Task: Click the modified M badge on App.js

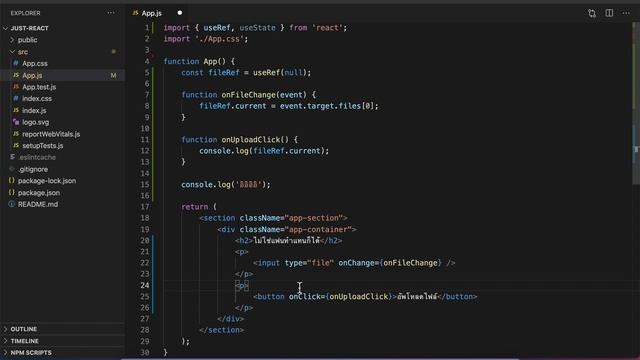Action: click(x=113, y=76)
